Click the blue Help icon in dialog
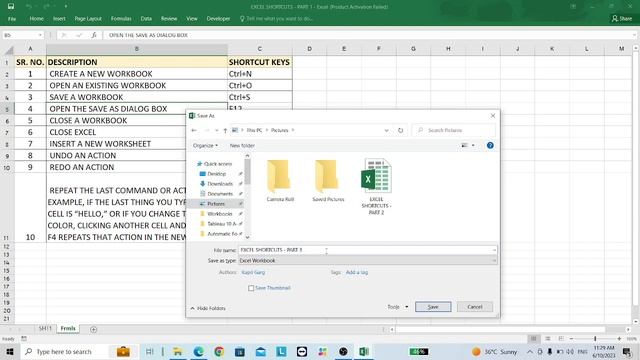Image resolution: width=640 pixels, height=360 pixels. [490, 145]
